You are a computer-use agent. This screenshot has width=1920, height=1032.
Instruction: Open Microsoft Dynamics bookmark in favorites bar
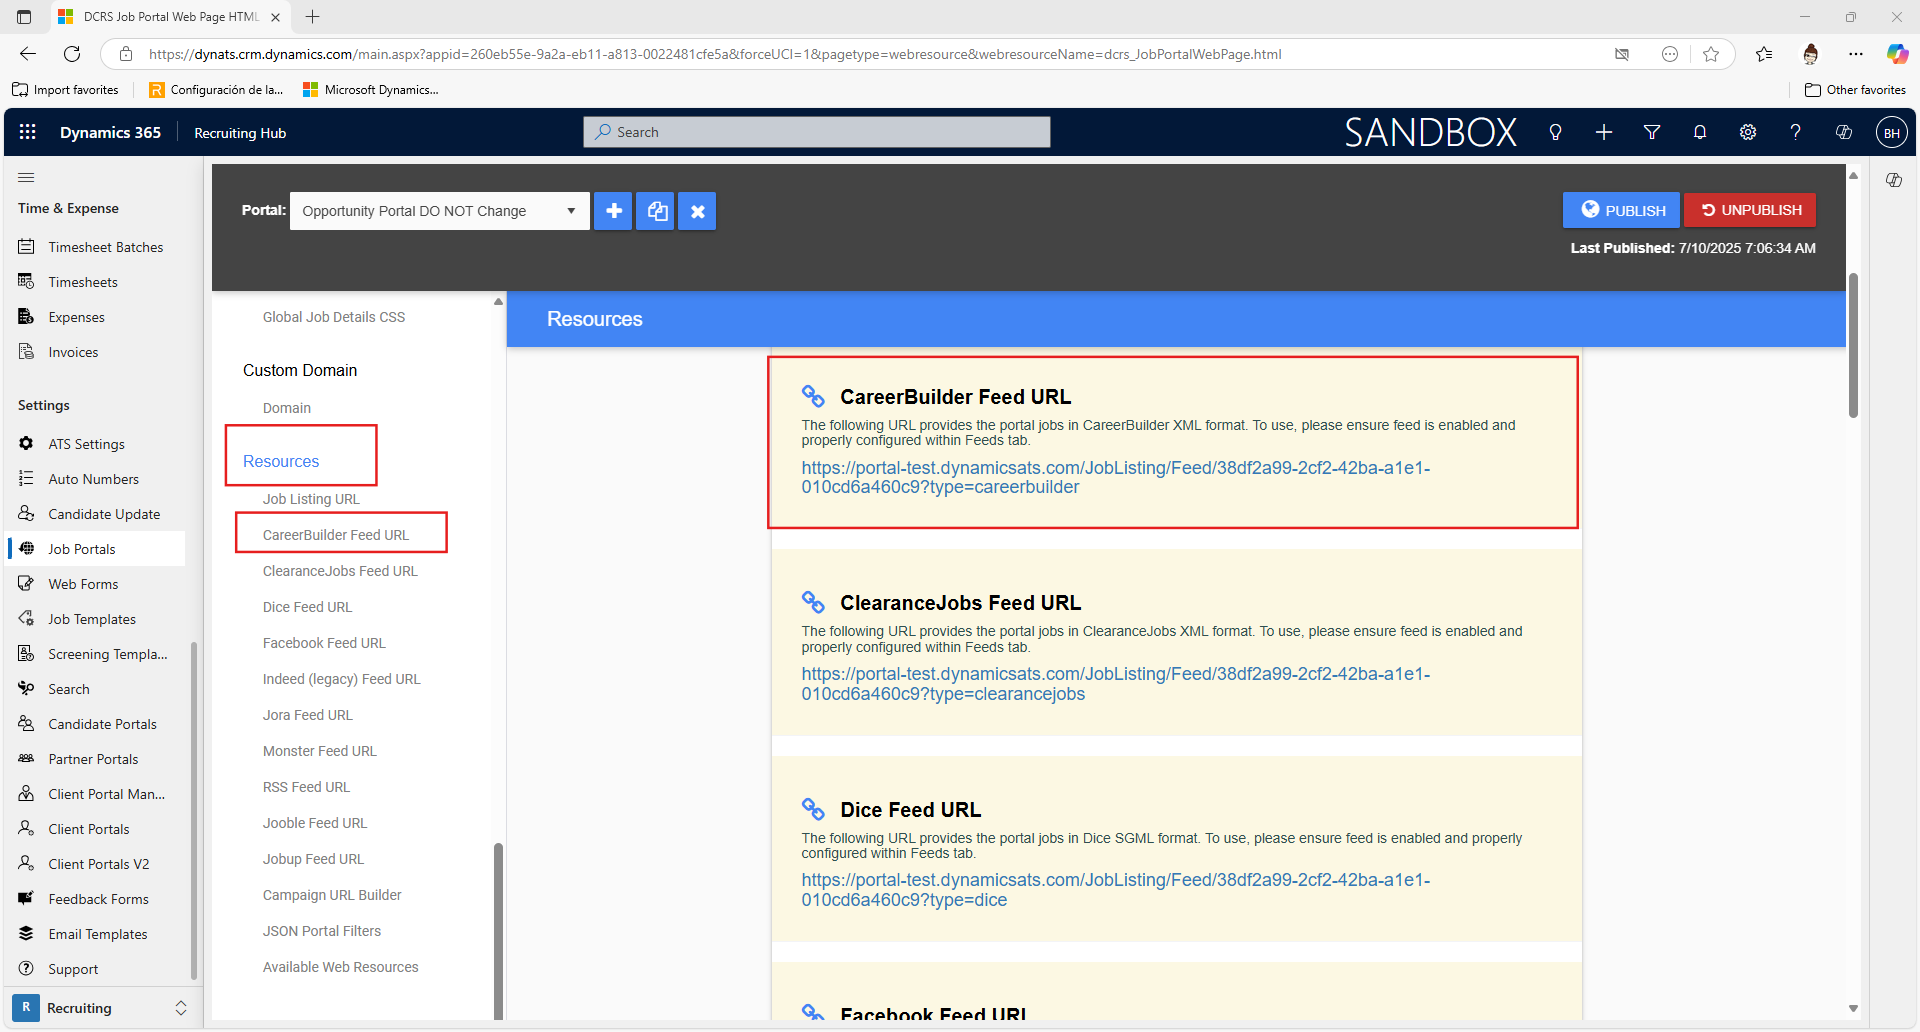click(371, 90)
